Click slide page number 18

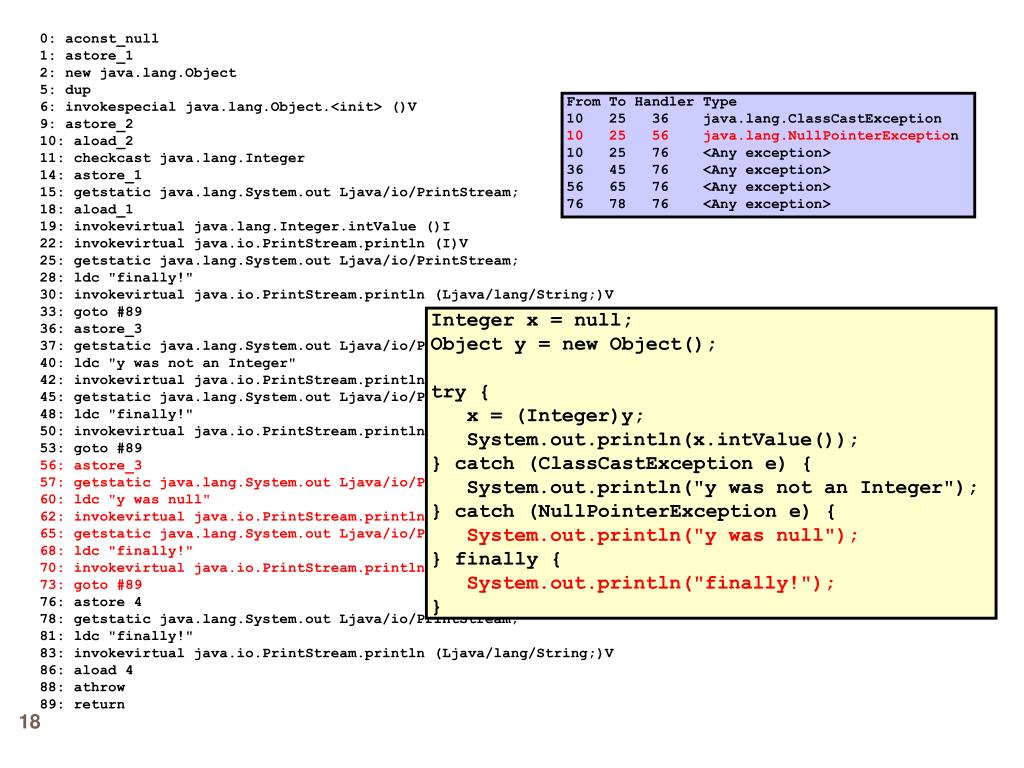(30, 722)
